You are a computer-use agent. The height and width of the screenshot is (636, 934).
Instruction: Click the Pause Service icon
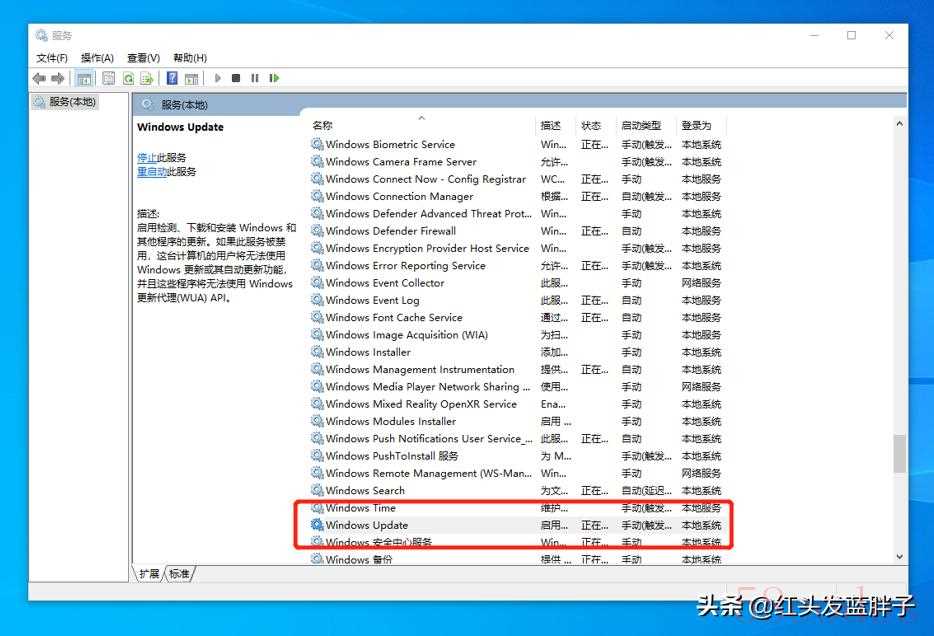pos(255,78)
